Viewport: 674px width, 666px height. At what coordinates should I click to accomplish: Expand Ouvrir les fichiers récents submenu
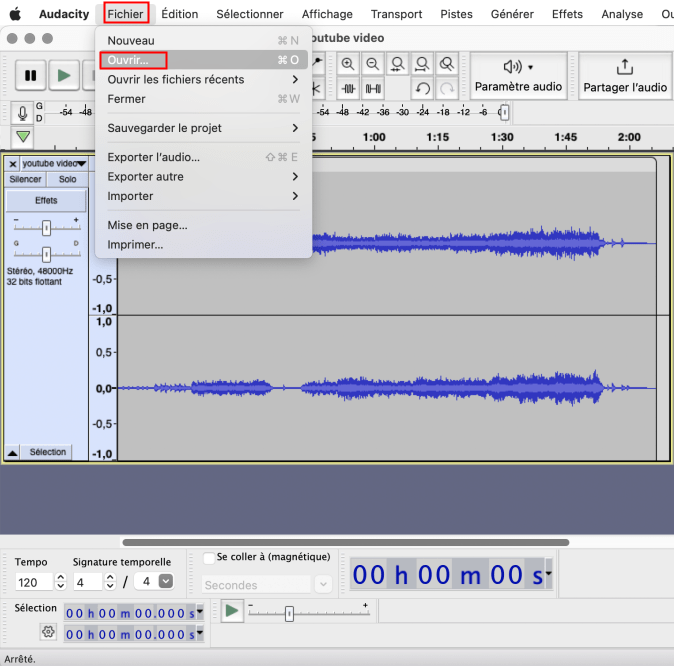click(202, 80)
